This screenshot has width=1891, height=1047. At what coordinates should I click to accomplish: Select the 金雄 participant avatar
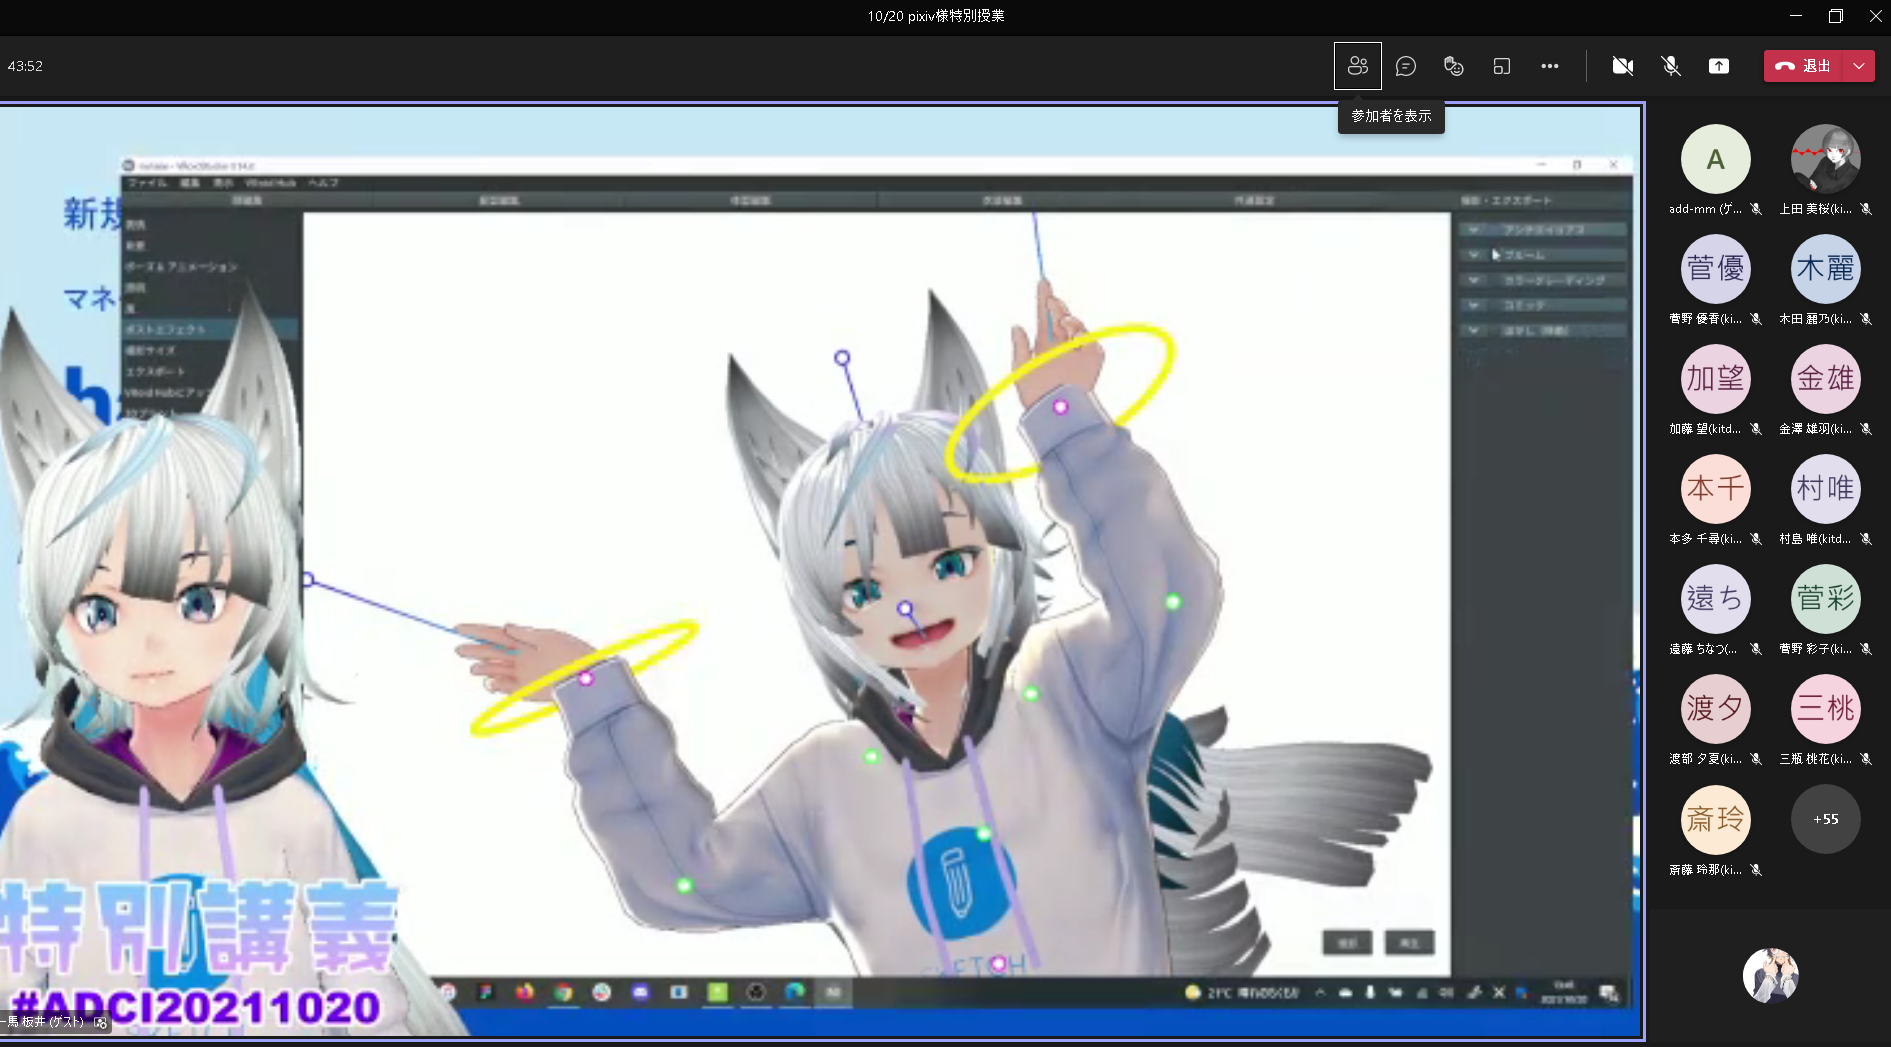tap(1825, 379)
